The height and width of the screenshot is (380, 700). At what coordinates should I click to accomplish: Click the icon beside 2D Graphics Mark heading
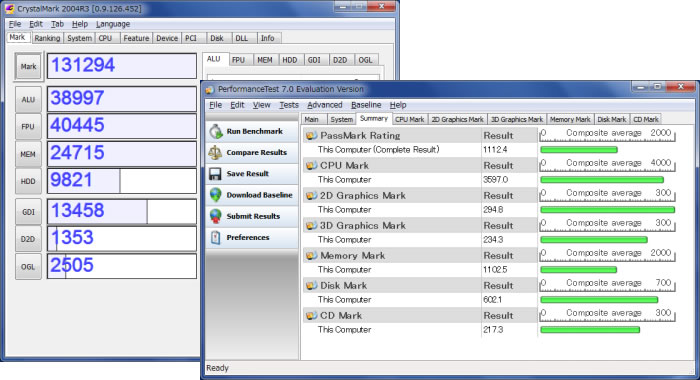coord(311,195)
